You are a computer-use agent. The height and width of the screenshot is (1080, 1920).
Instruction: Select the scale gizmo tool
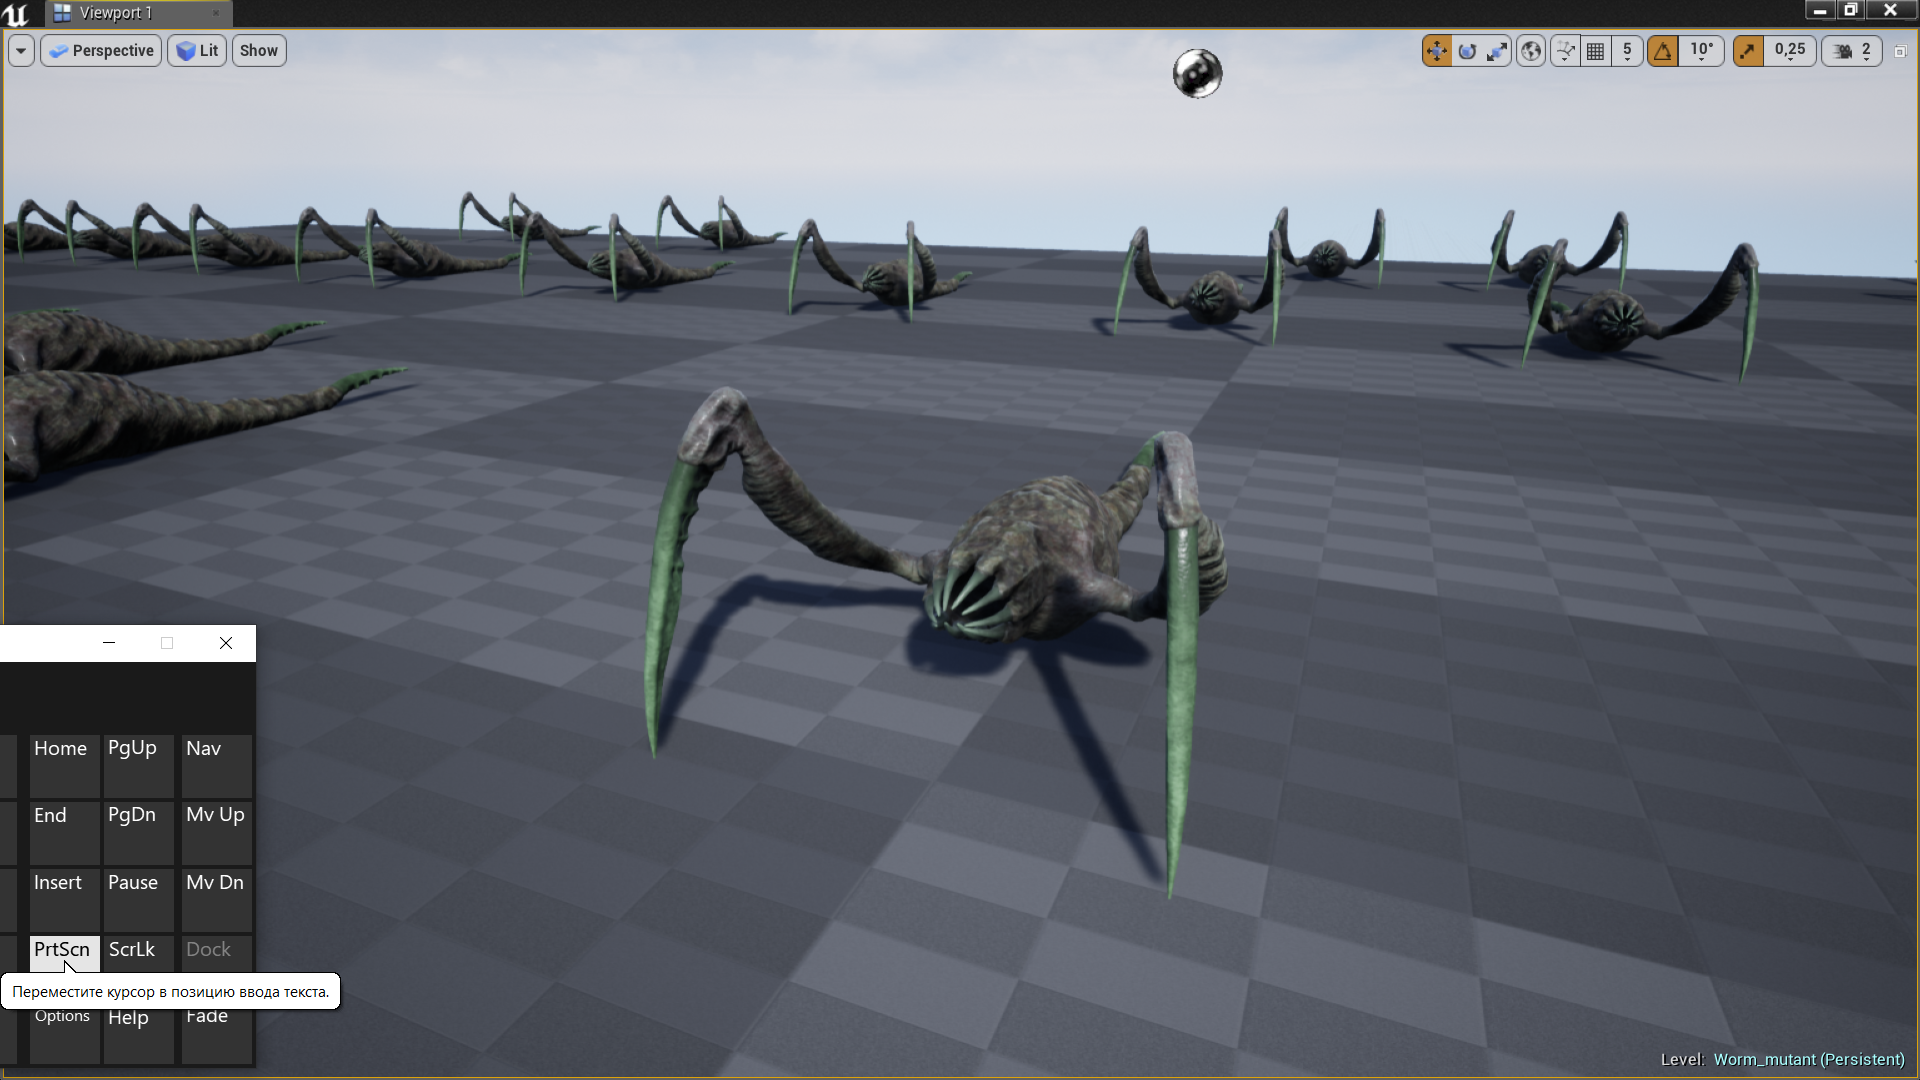click(x=1497, y=51)
